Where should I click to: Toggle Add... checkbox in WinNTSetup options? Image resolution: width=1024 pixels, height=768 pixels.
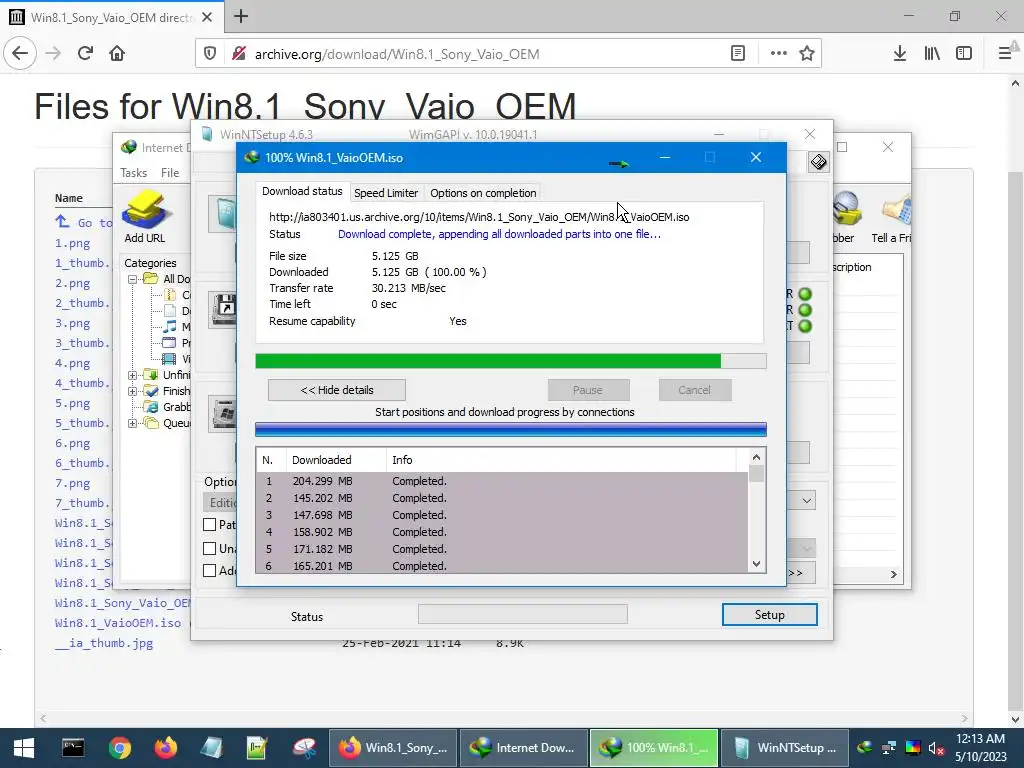coord(210,571)
